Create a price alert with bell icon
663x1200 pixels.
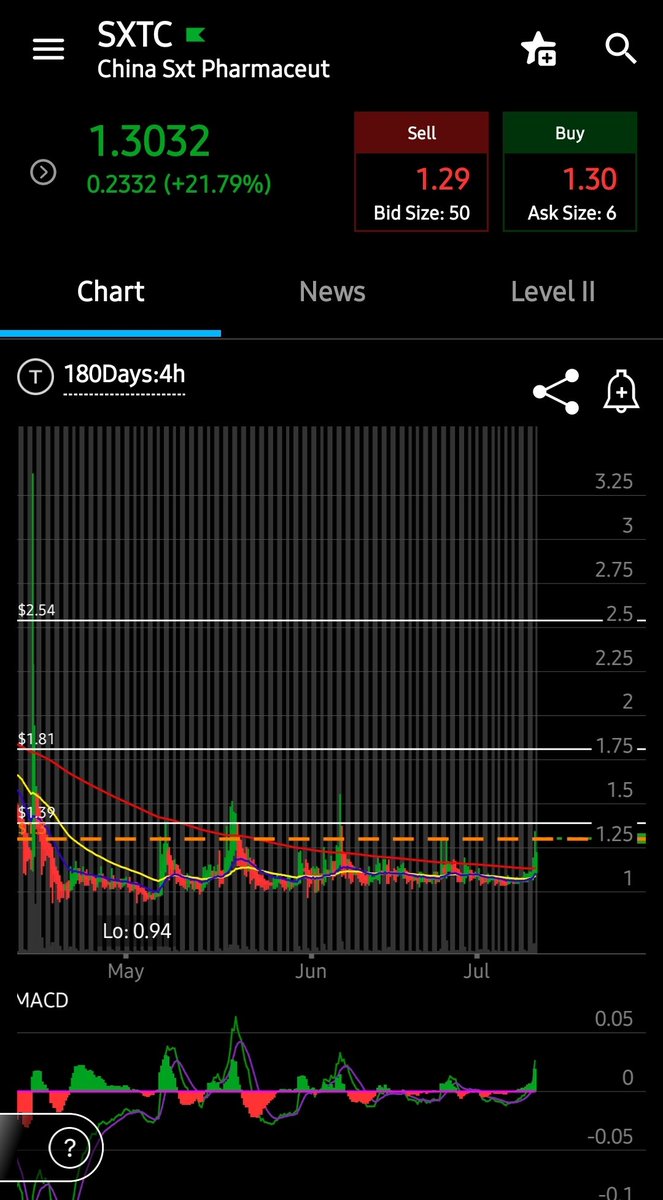click(x=621, y=391)
